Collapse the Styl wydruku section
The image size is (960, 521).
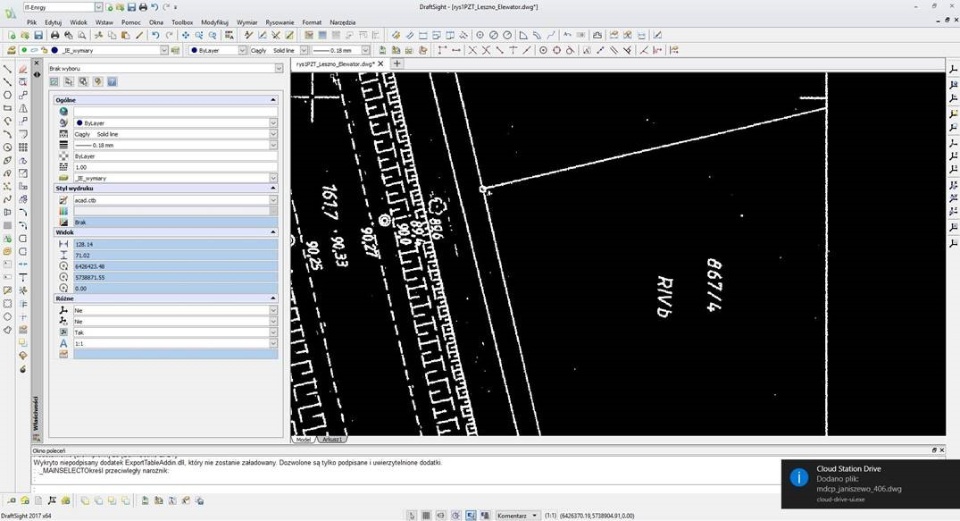273,188
